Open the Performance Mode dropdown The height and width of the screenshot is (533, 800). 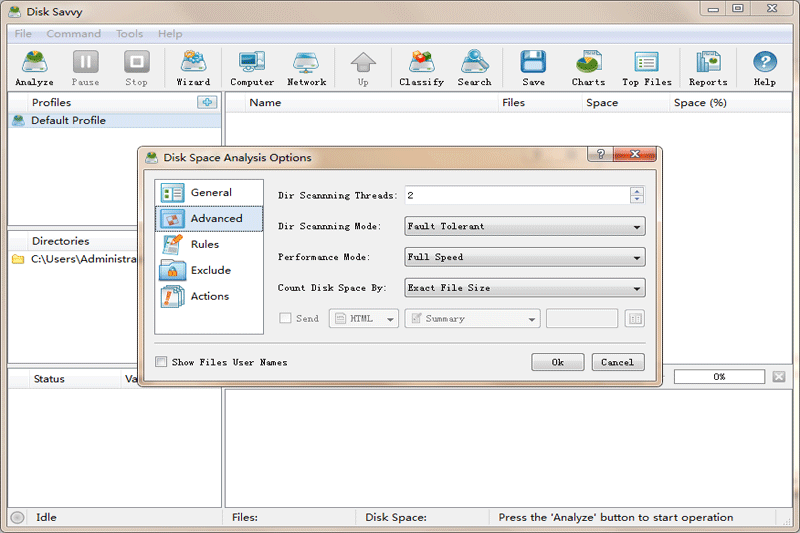coord(524,257)
